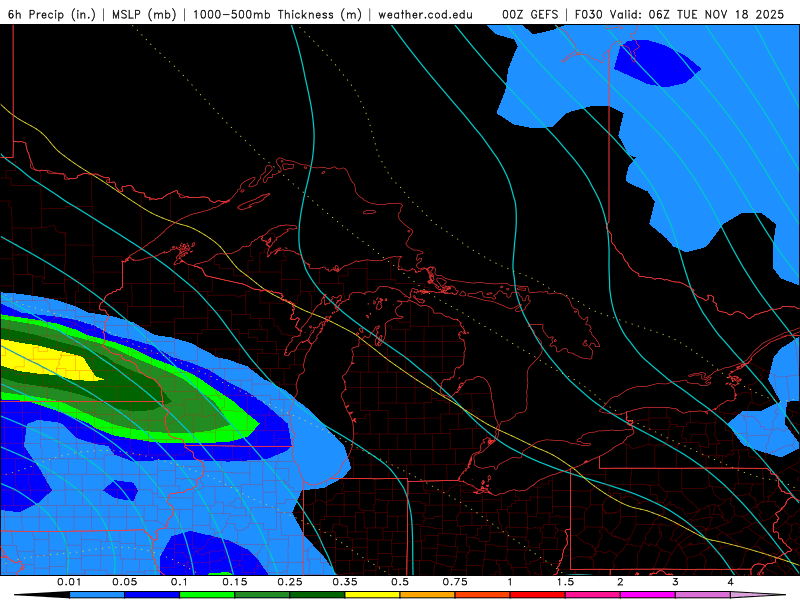Click the 'MSLP (mb)' title label
The image size is (800, 600).
(144, 14)
